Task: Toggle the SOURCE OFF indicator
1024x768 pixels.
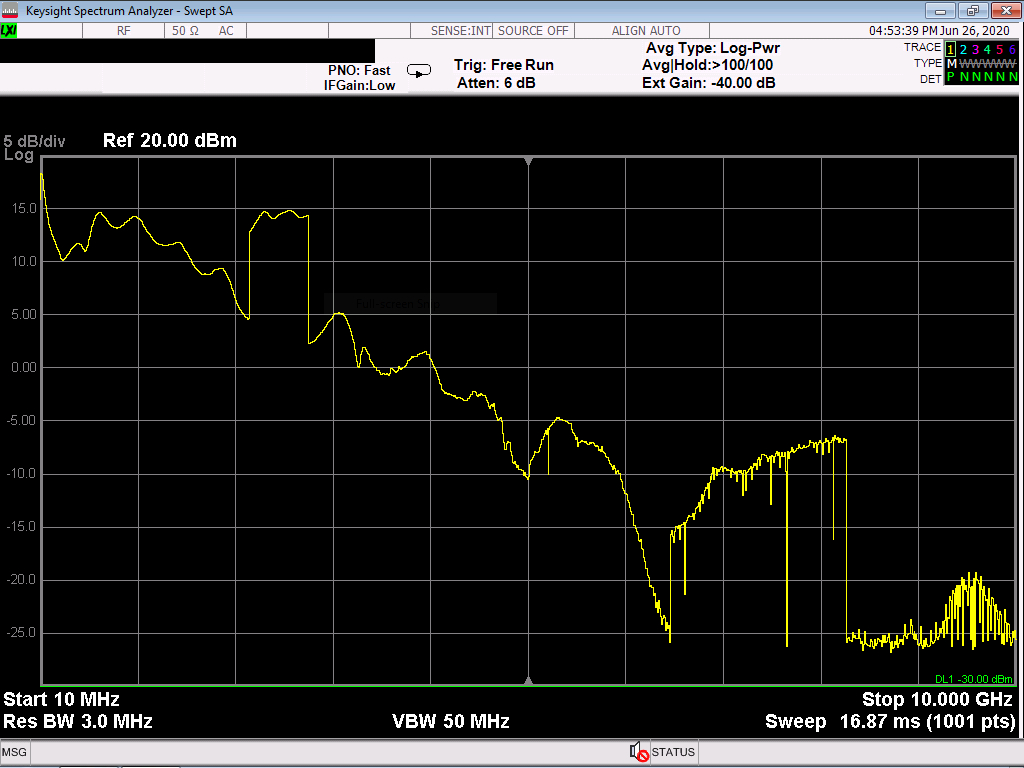Action: pyautogui.click(x=533, y=31)
